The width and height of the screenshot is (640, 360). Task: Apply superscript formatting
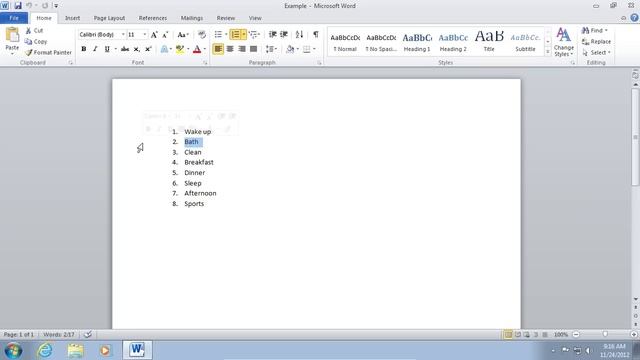(148, 49)
